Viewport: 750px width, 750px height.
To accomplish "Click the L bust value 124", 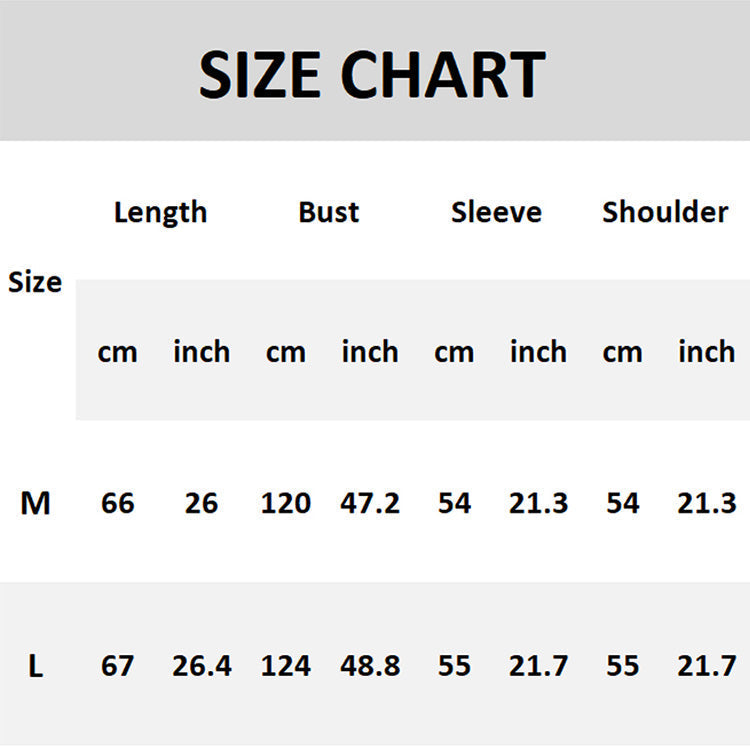I will pos(286,666).
